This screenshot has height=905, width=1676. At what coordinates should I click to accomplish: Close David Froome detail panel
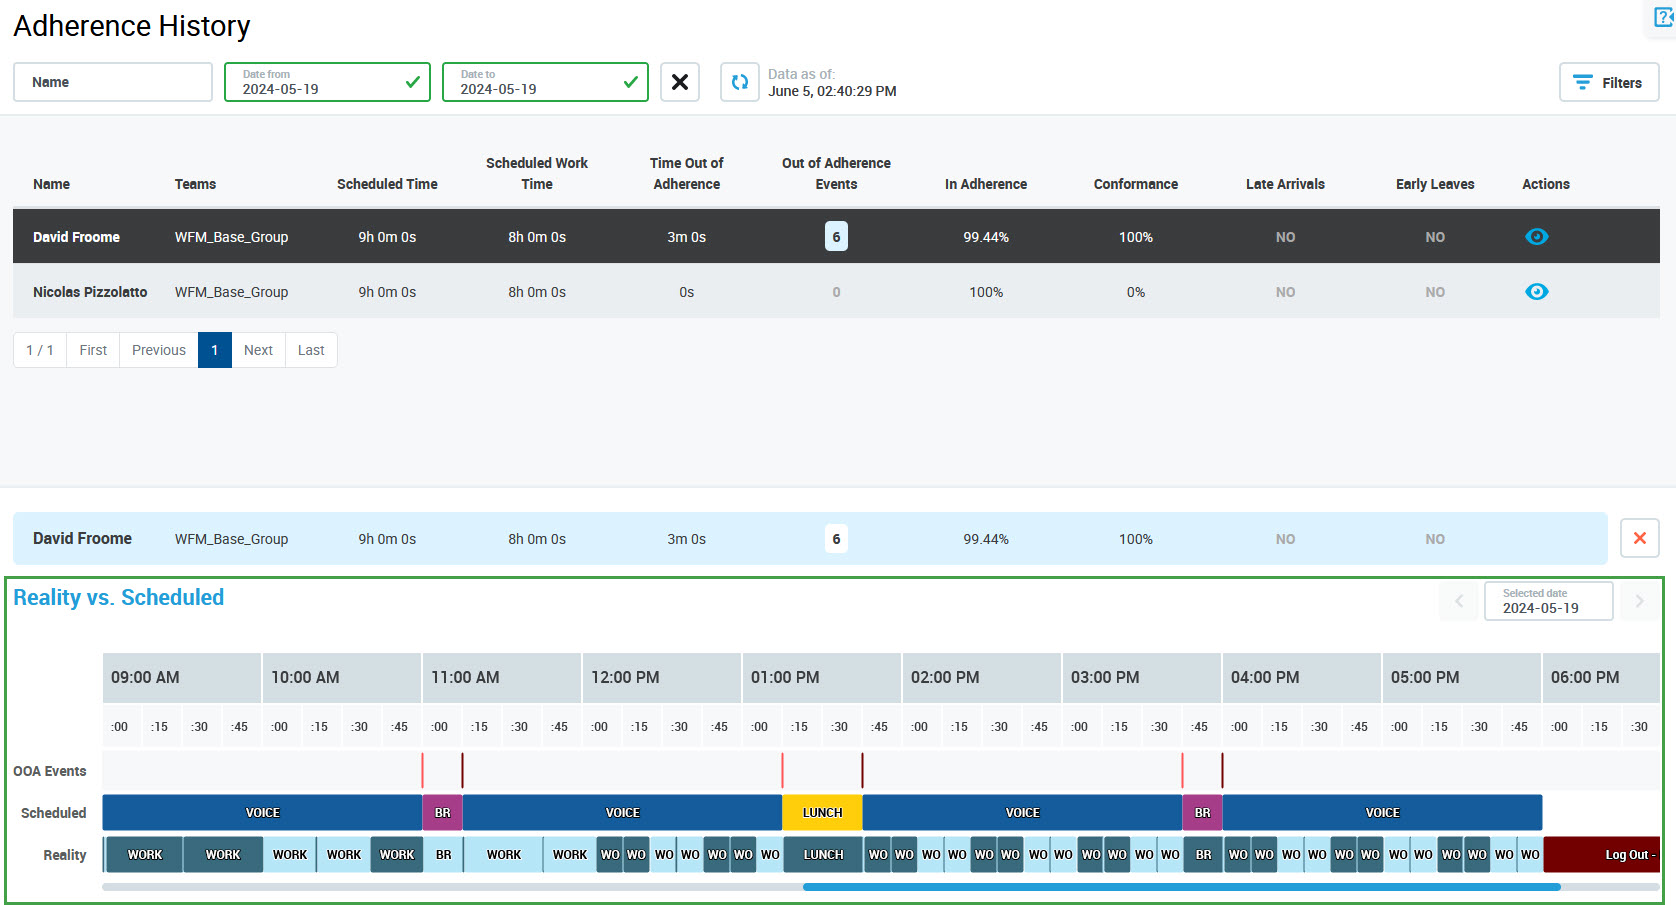[x=1639, y=538]
